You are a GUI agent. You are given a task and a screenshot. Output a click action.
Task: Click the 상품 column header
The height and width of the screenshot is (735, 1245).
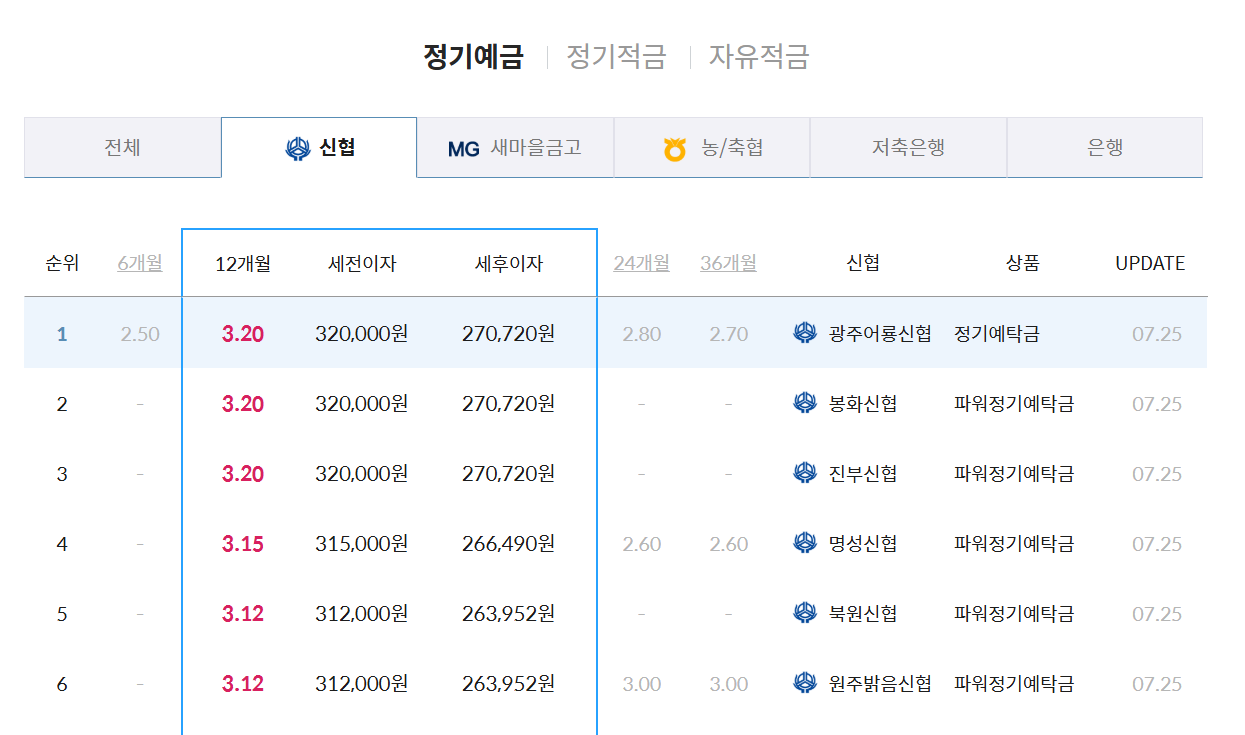point(1023,264)
